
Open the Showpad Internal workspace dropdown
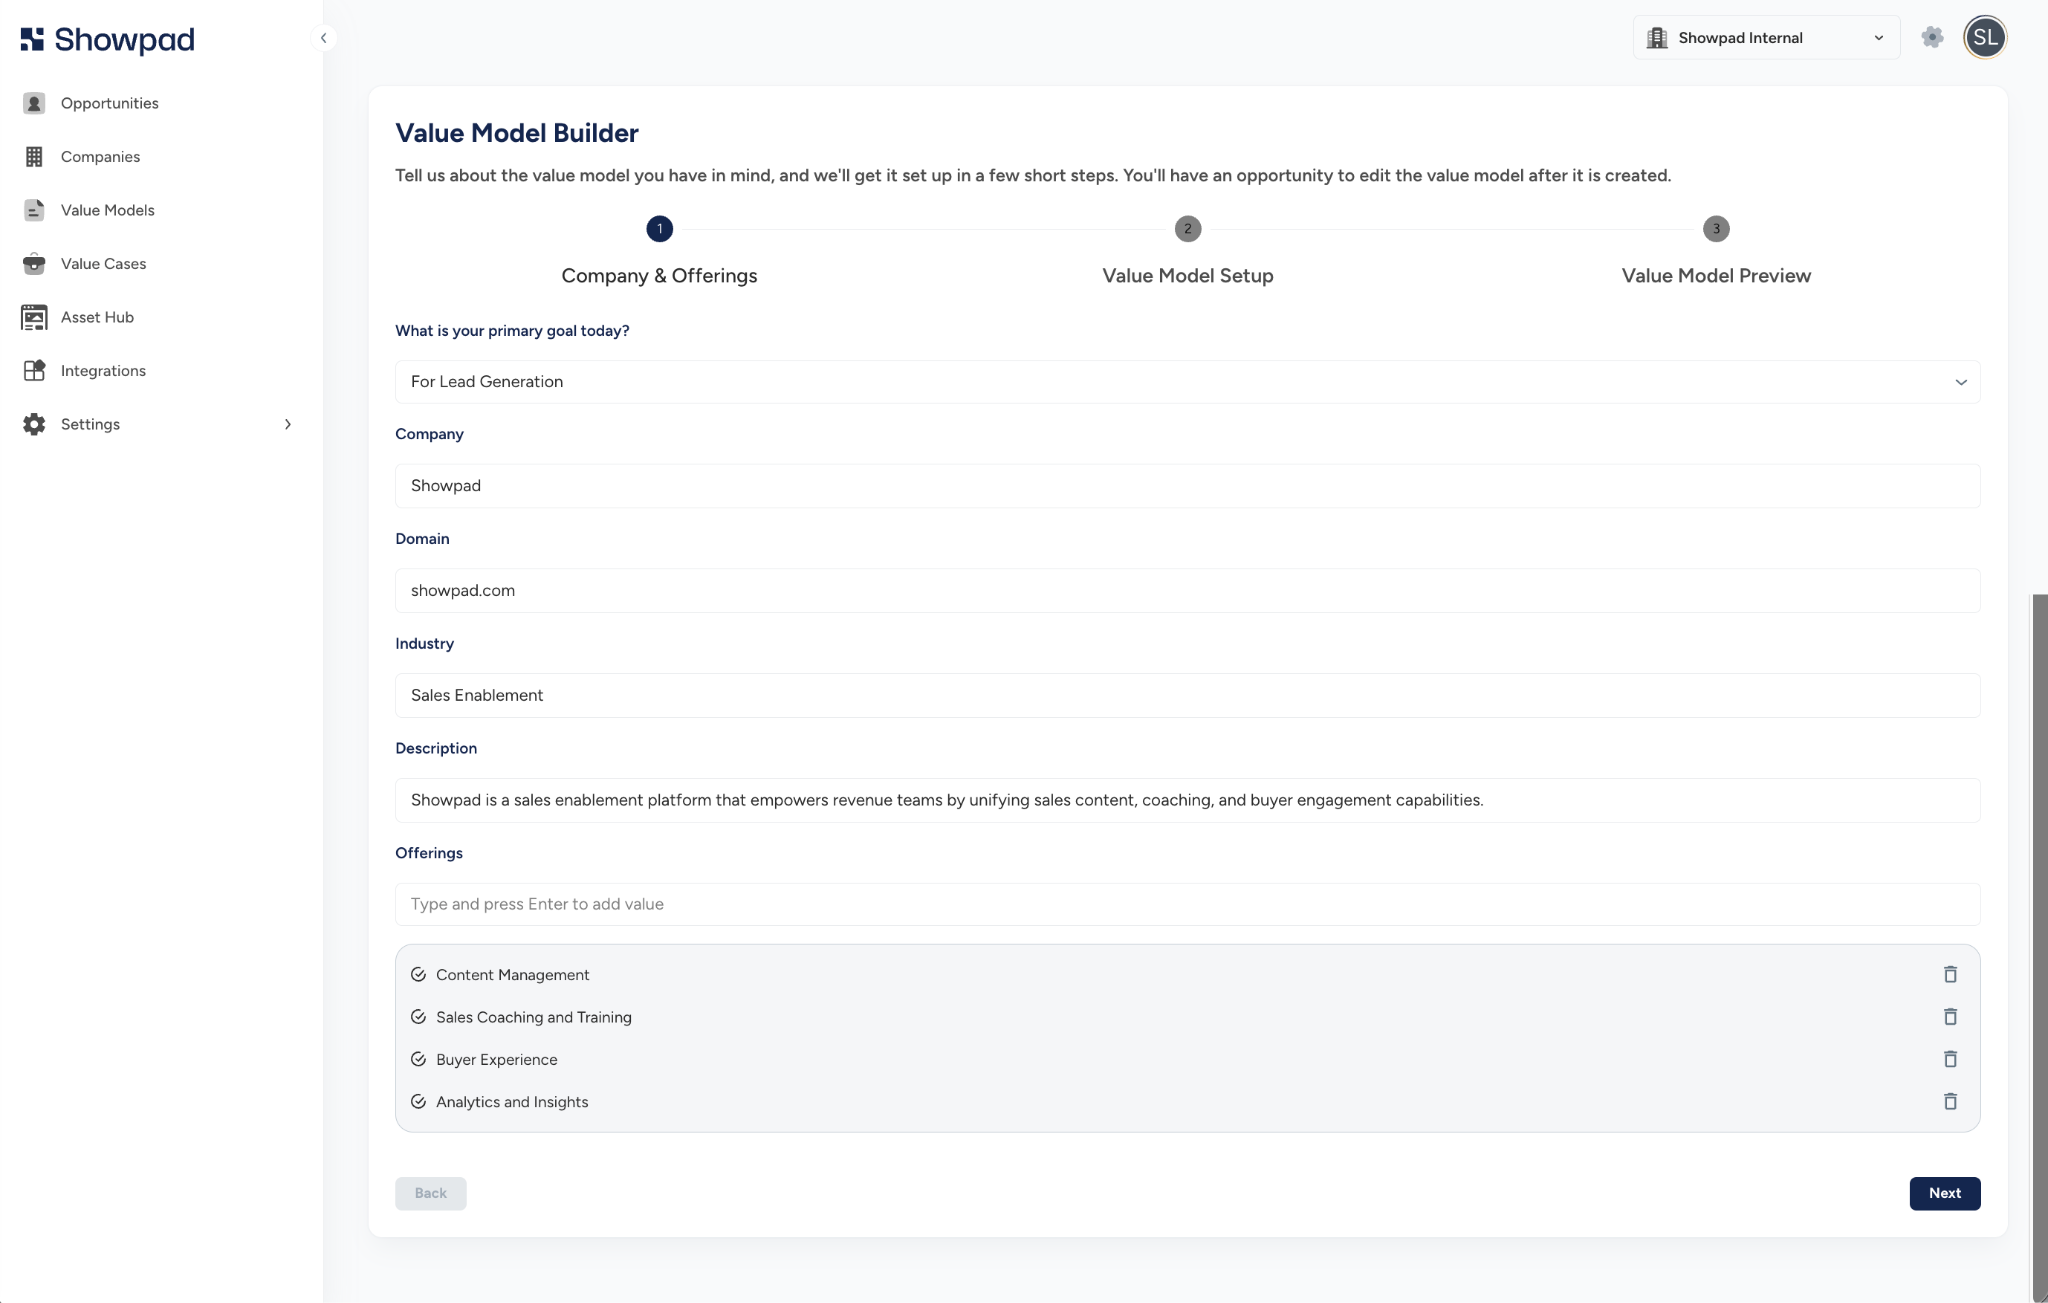[1766, 38]
